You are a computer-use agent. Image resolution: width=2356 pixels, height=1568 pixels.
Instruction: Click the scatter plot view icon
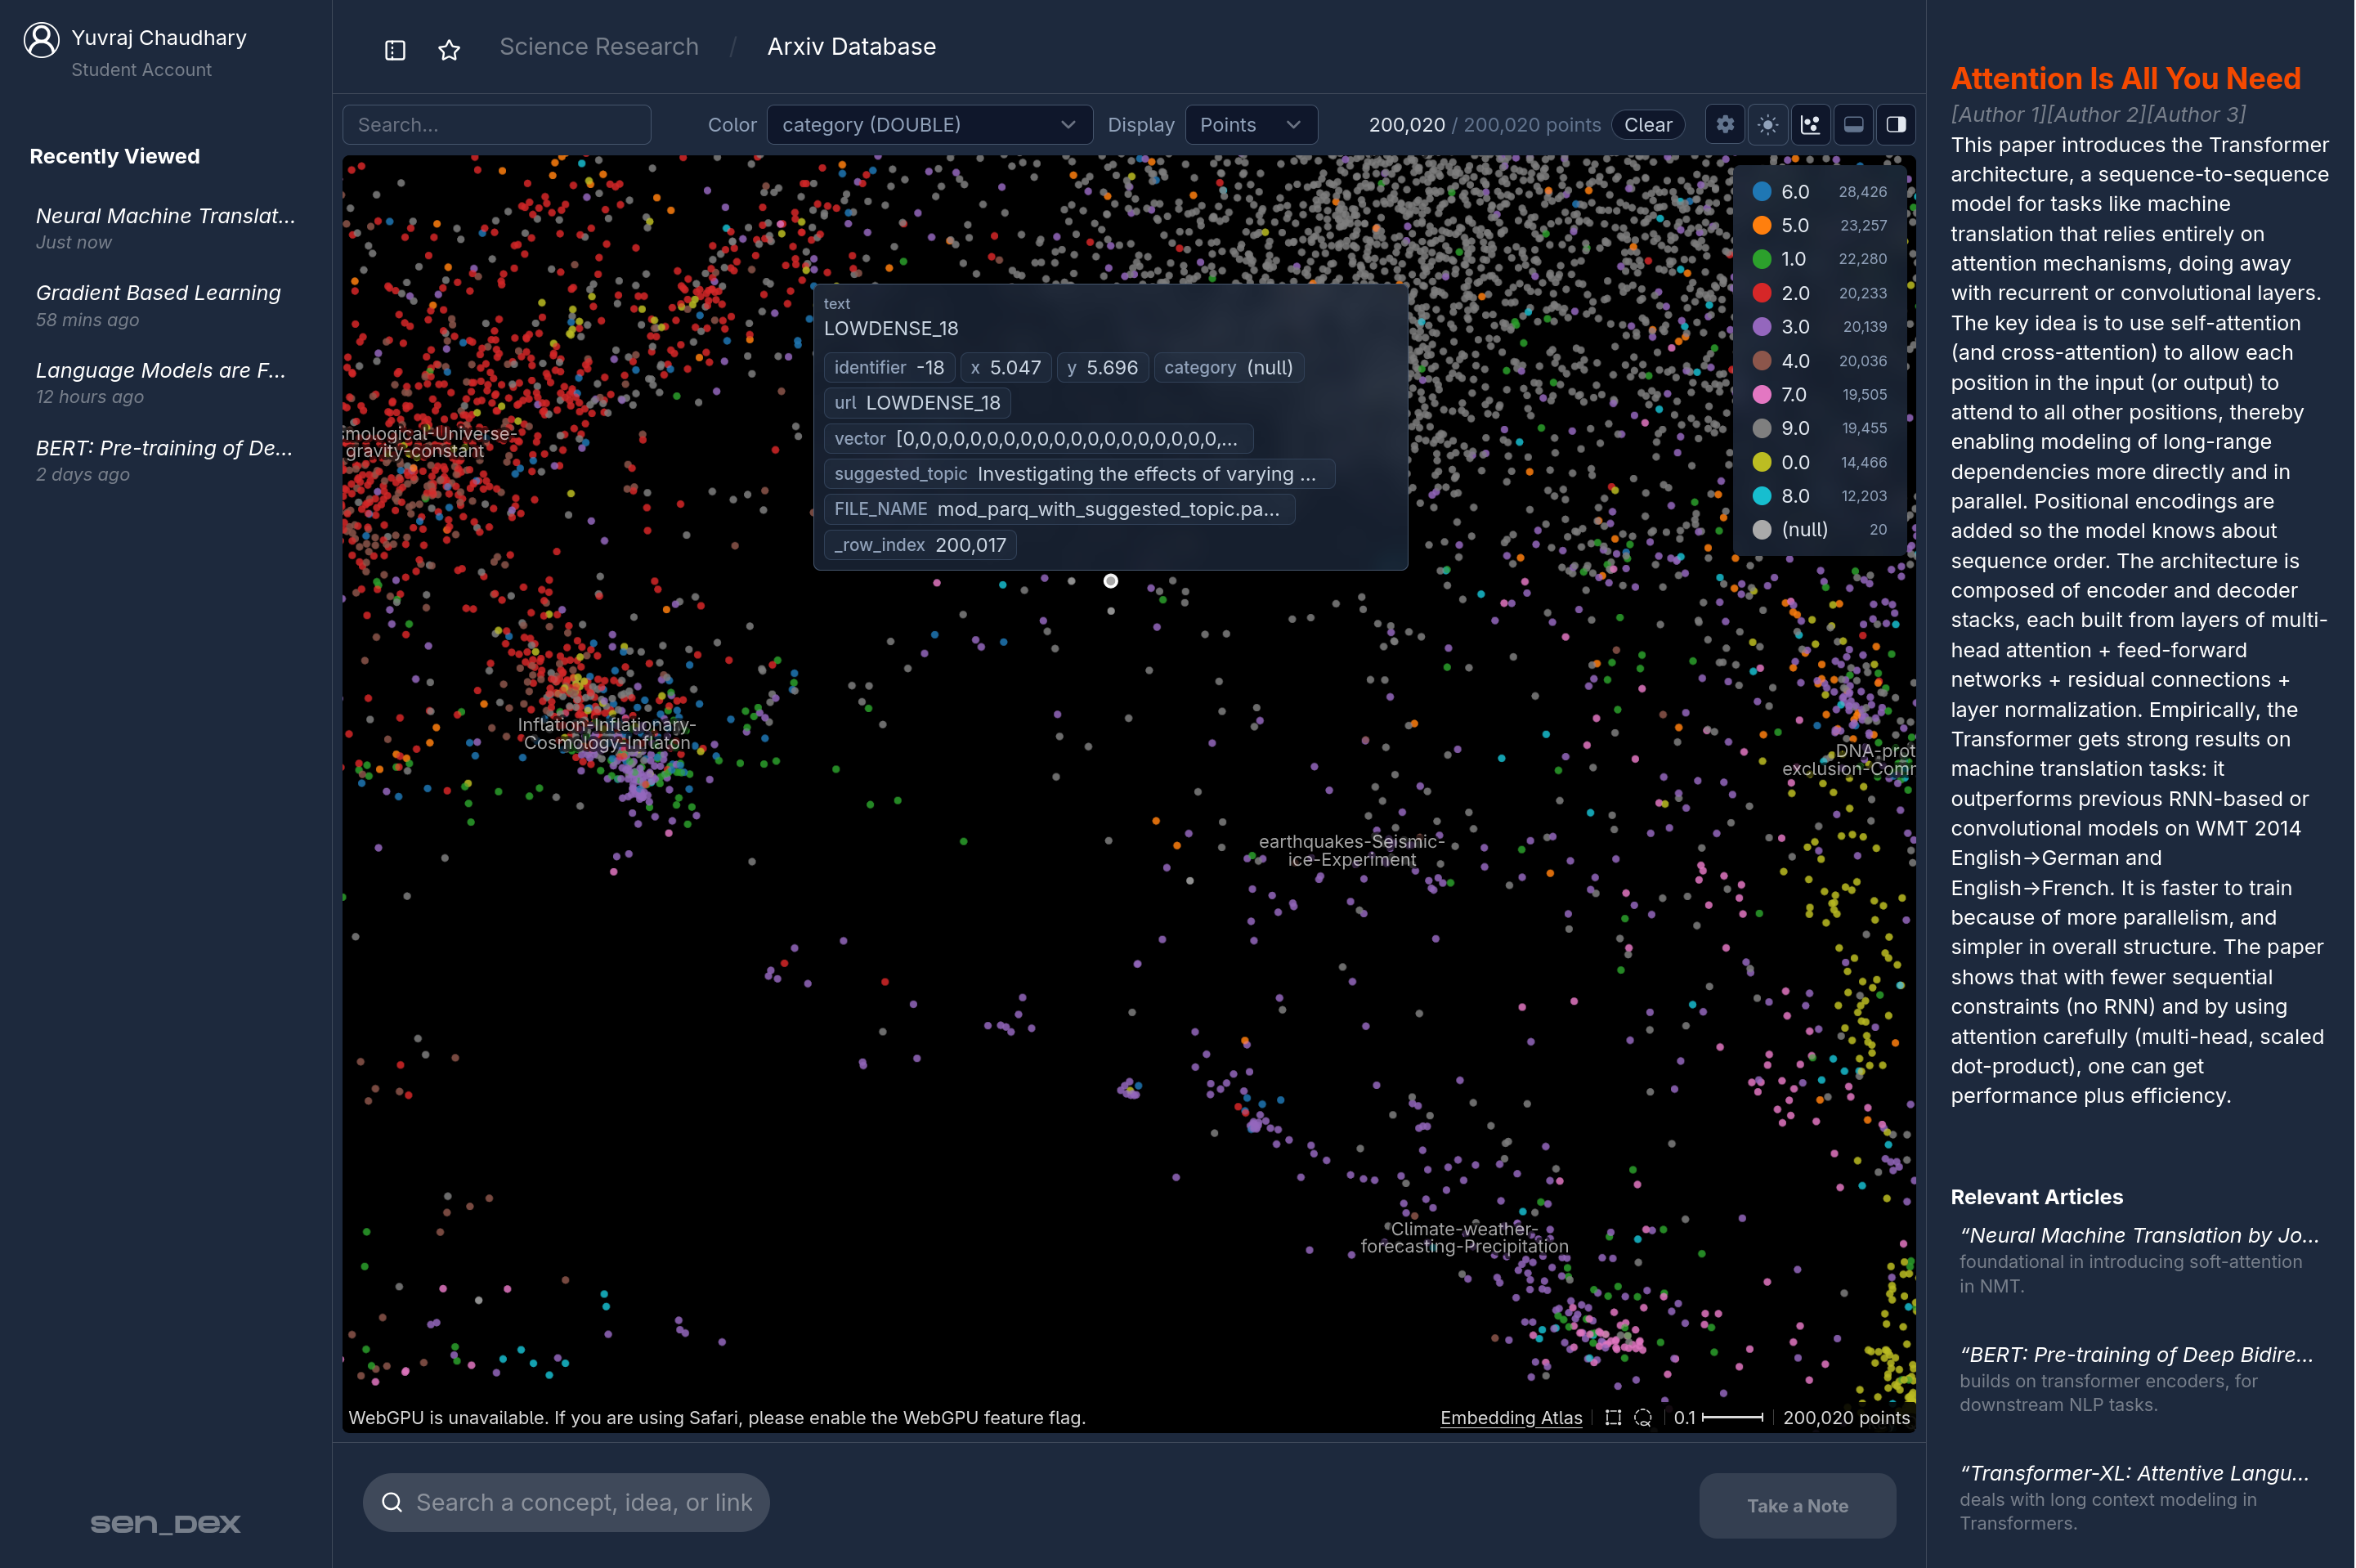click(1810, 125)
